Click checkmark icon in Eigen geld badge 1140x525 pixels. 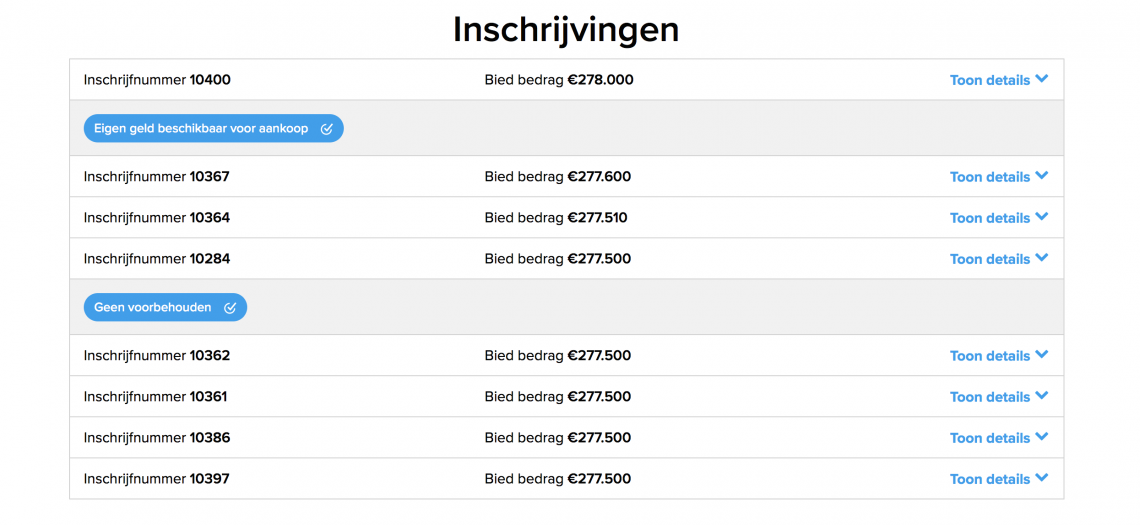(326, 129)
